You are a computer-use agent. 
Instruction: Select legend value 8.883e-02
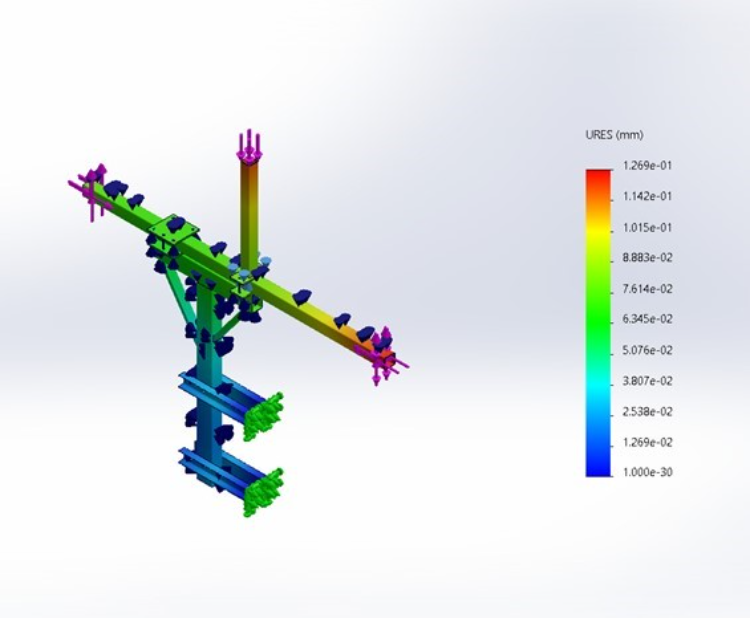(647, 258)
